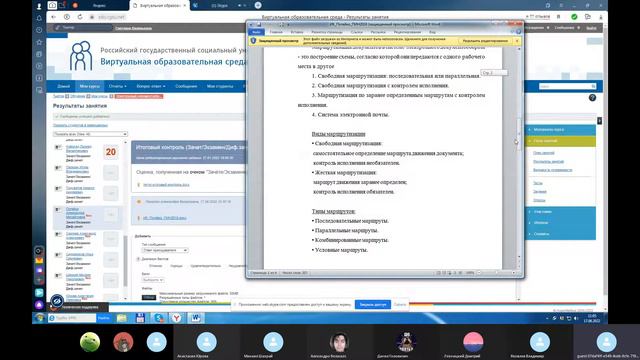Click the Закрыть доступ button
The image size is (640, 360).
(373, 304)
